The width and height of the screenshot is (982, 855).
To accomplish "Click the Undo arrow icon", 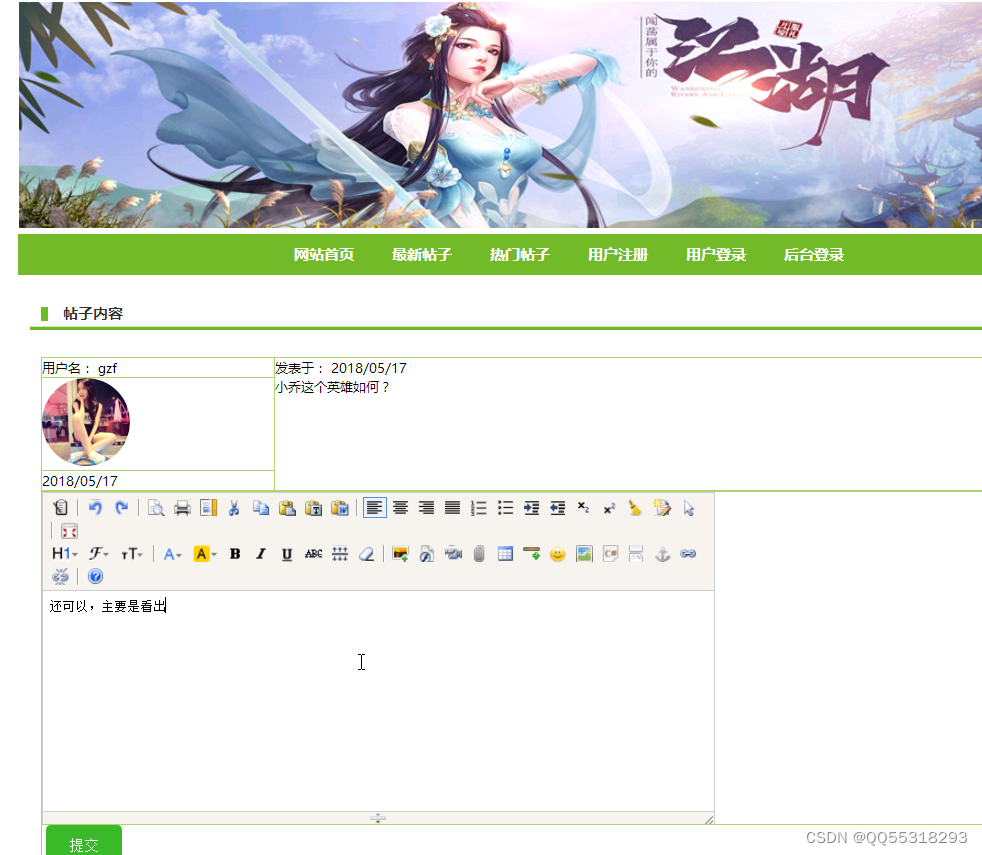I will tap(94, 508).
